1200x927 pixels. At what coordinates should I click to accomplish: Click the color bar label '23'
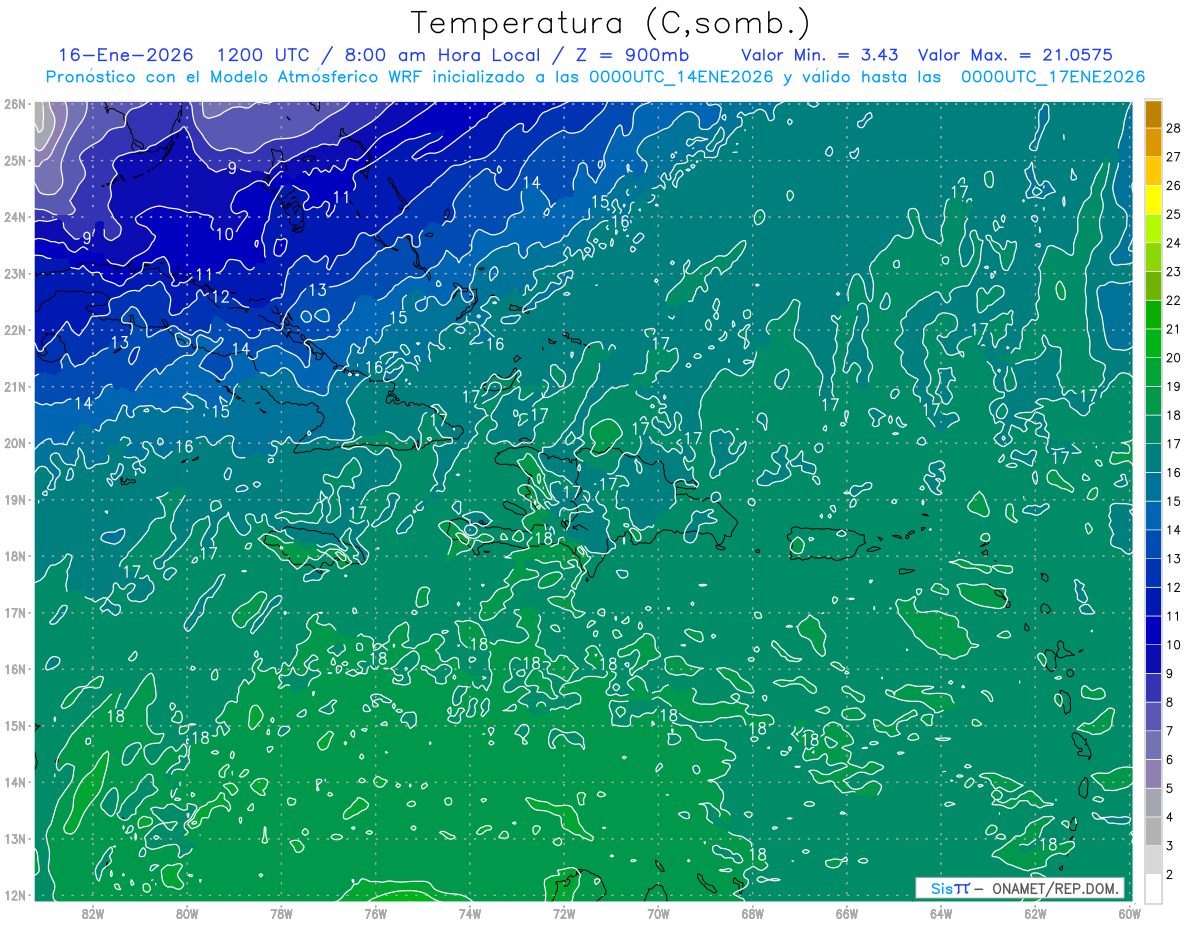[x=1173, y=272]
